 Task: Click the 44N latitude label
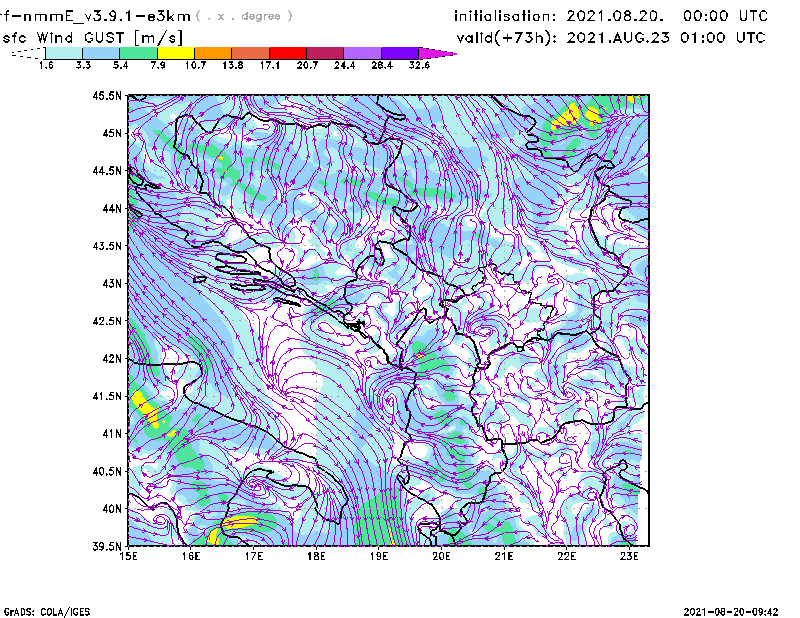112,208
